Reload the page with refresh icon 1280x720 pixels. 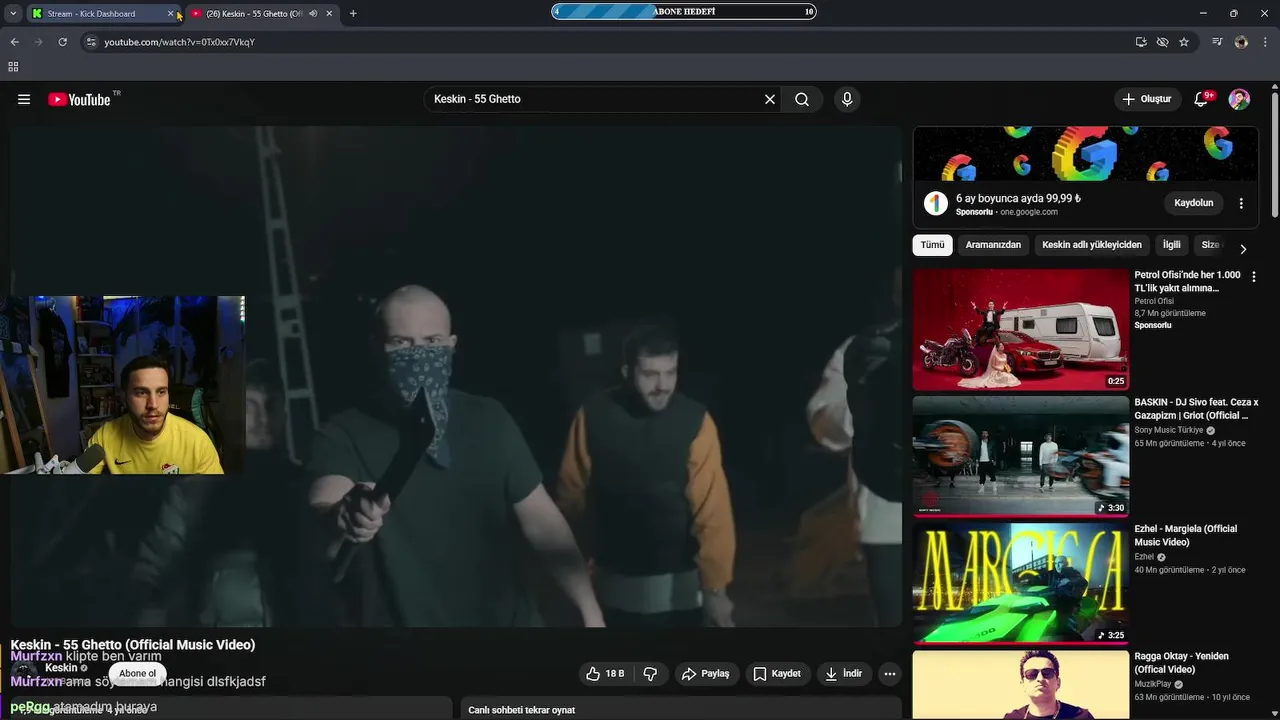pyautogui.click(x=62, y=42)
